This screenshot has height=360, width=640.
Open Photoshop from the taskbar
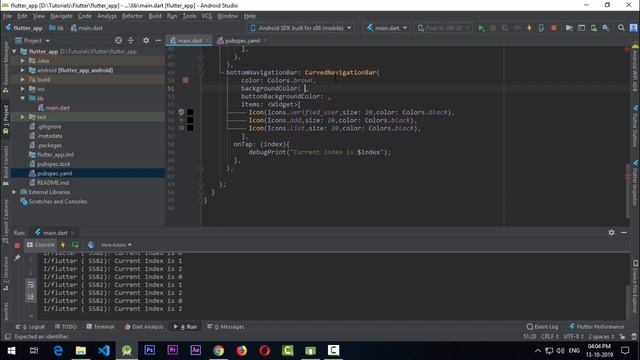coord(149,351)
